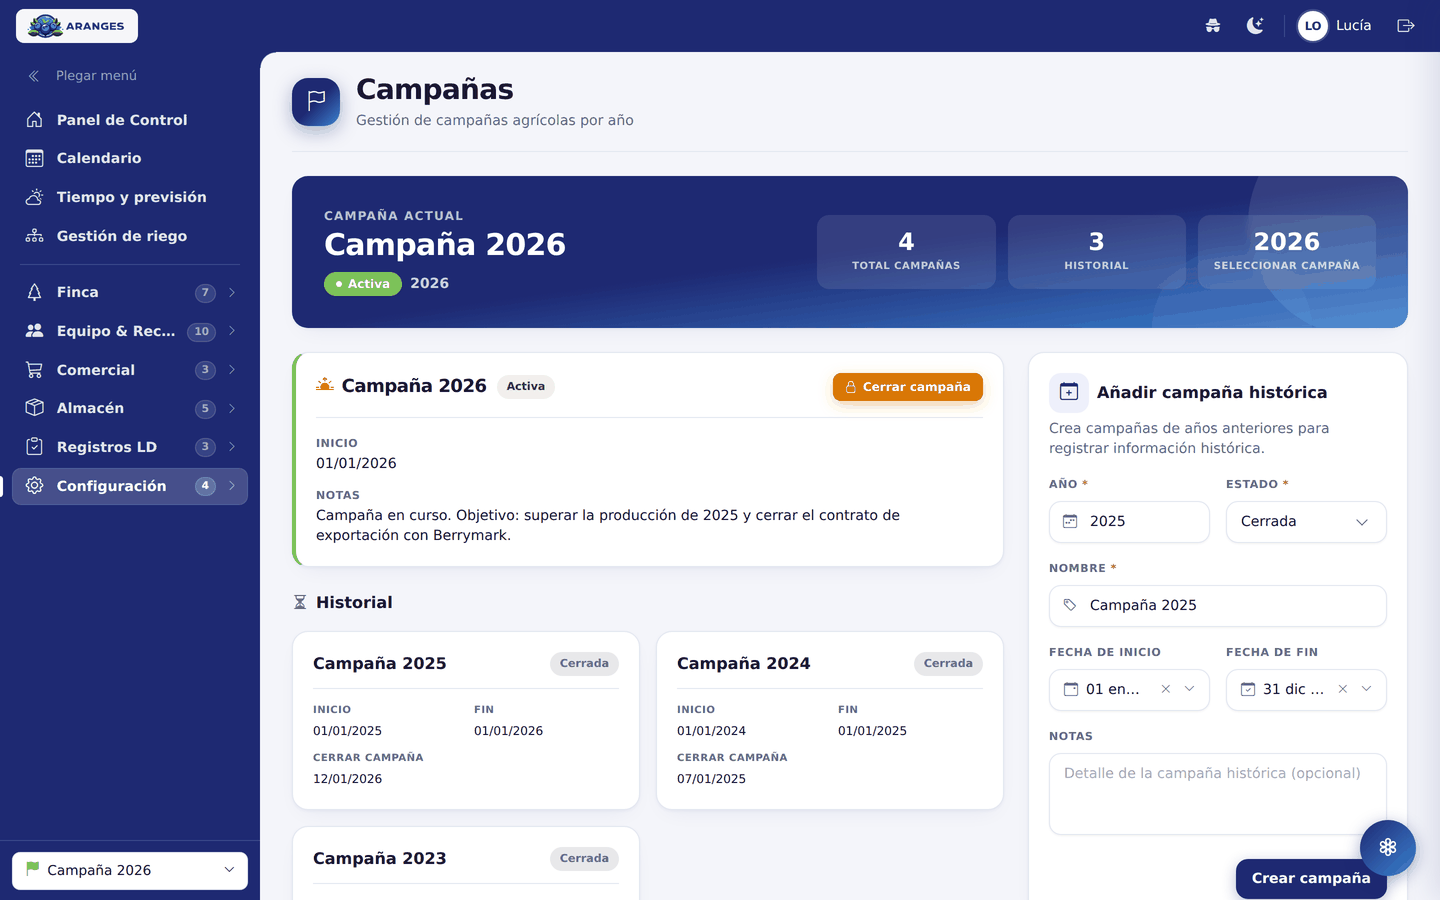Click the Campaña 2025 history card title
1440x900 pixels.
(x=380, y=663)
